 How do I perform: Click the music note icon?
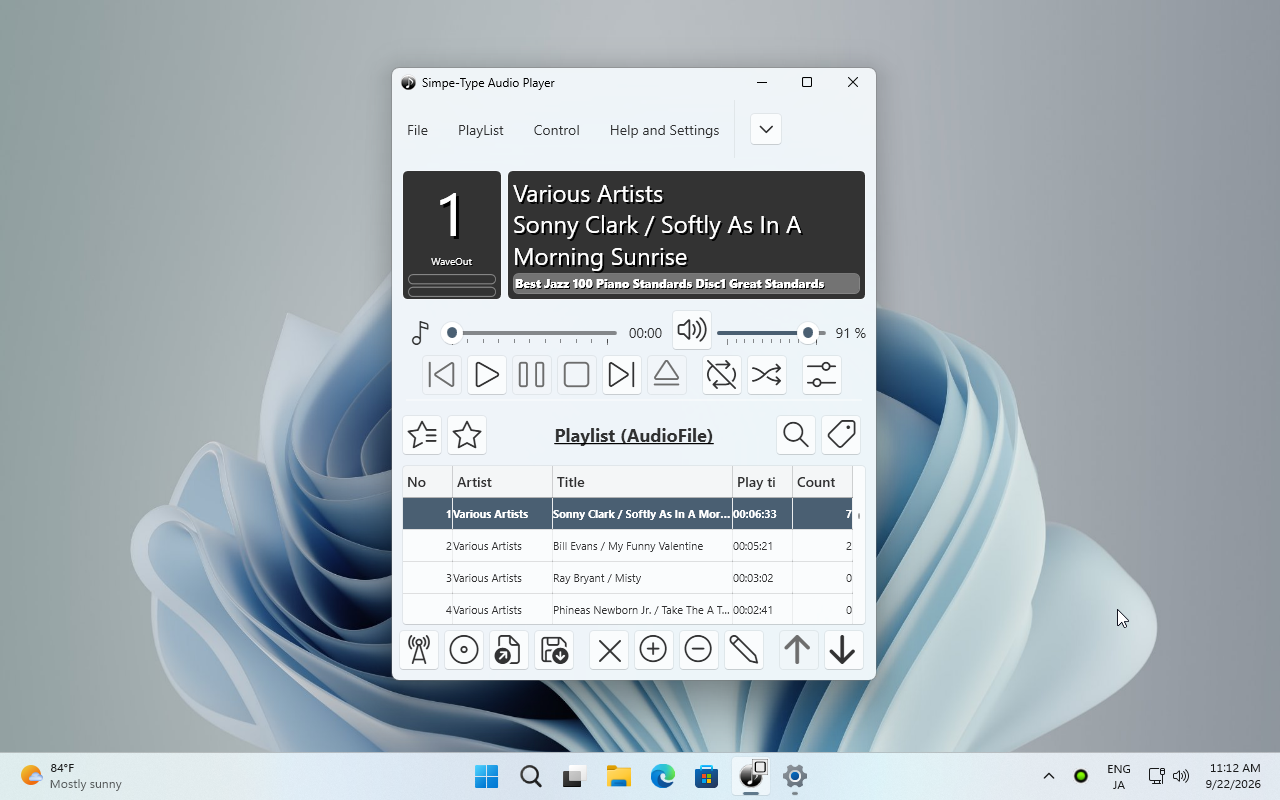tap(421, 333)
